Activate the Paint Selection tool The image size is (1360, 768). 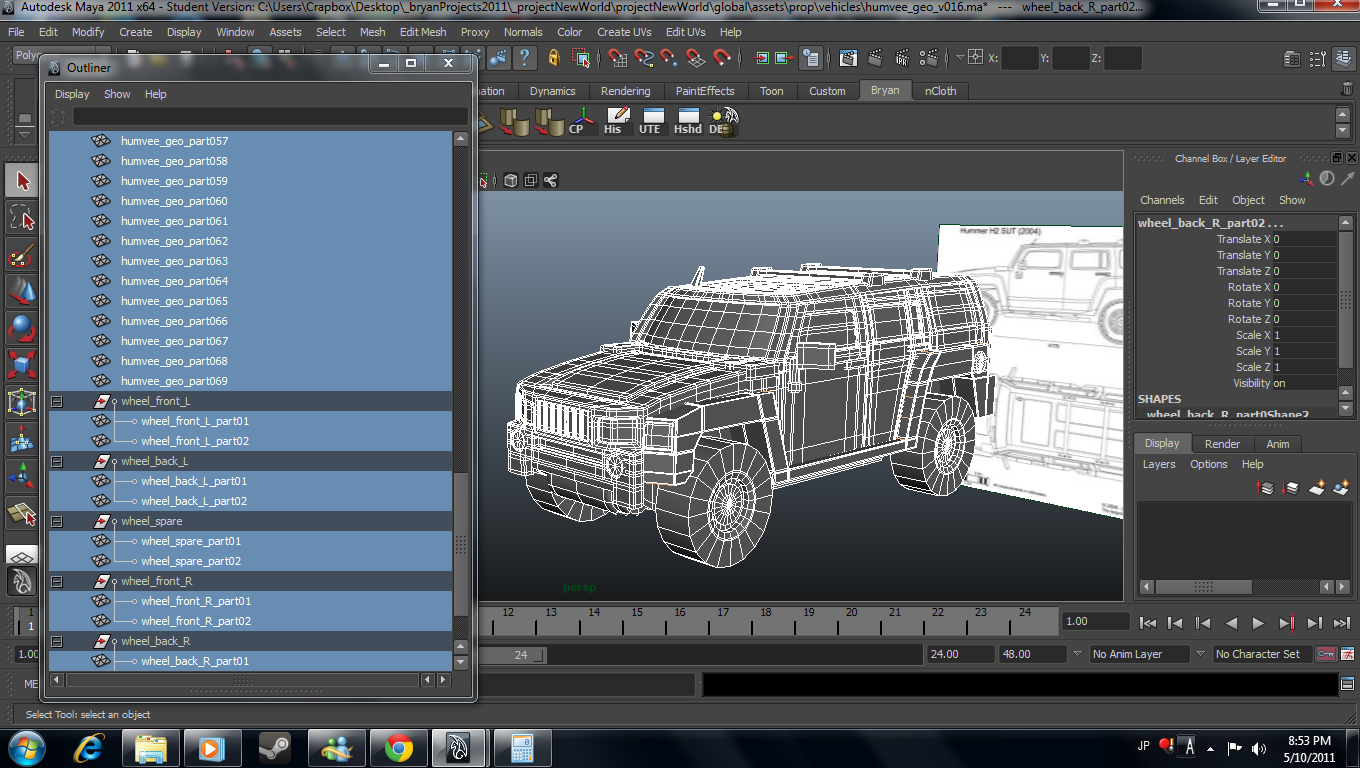tap(22, 256)
